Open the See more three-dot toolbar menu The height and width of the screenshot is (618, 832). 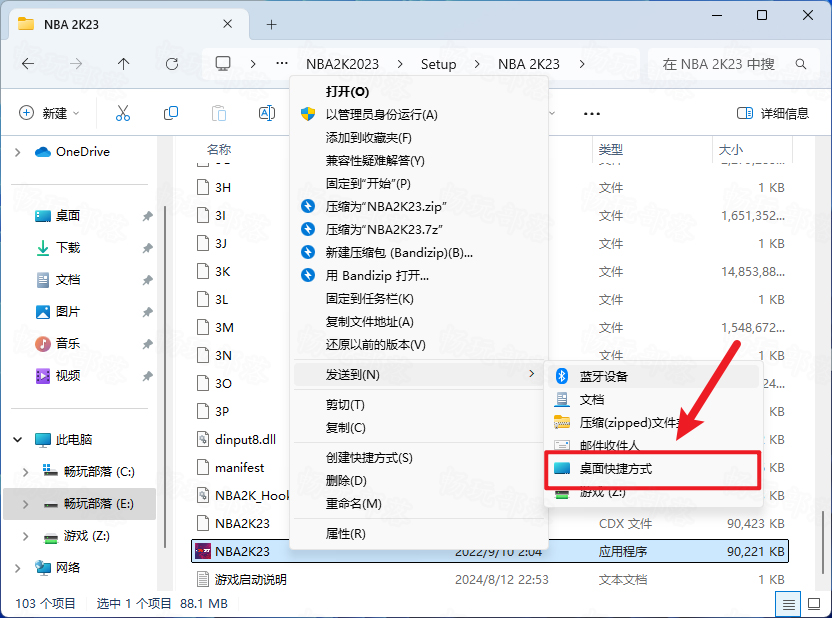(592, 114)
